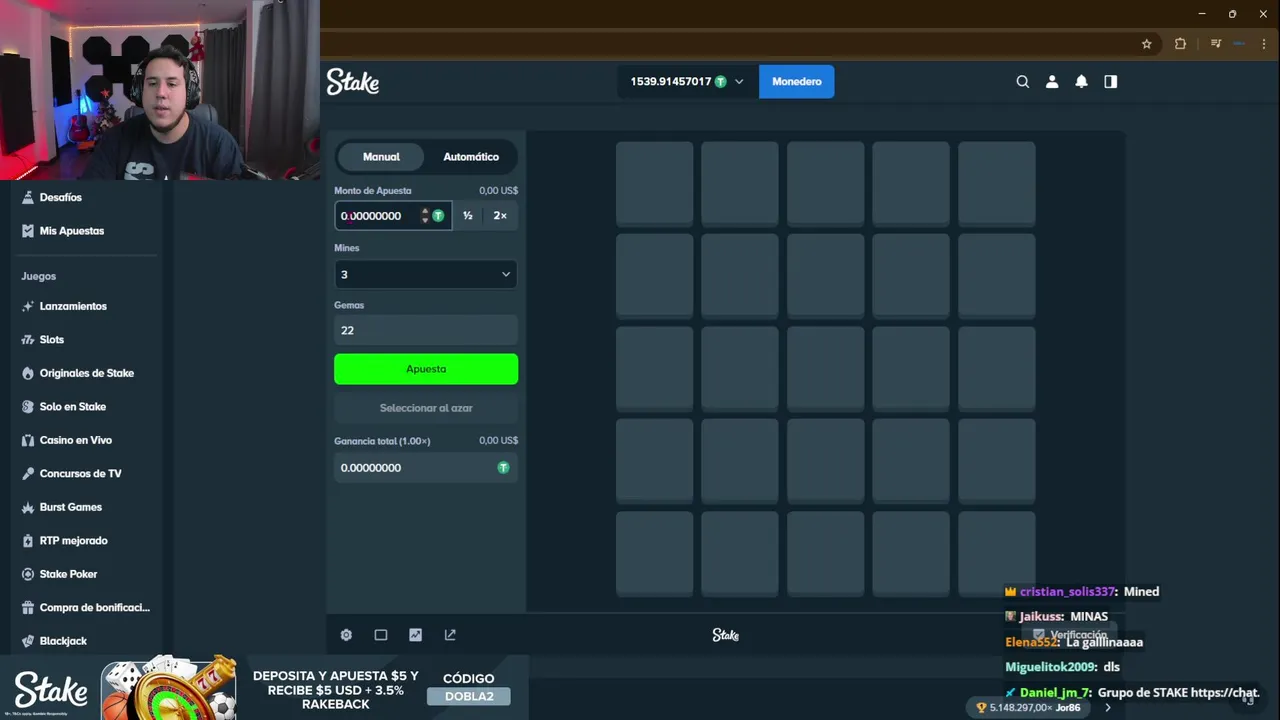Switch to Manual betting mode
Viewport: 1280px width, 720px height.
point(381,157)
